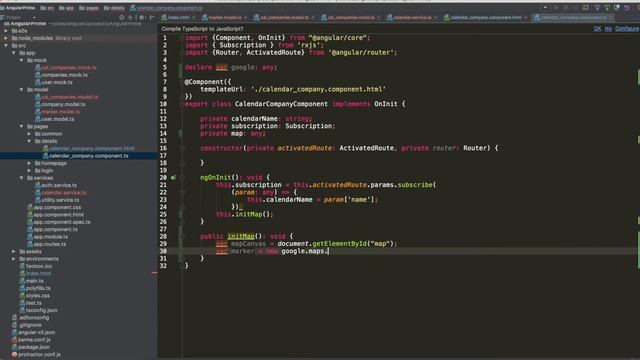Collapse the model folder
Viewport: 640px width, 360px height.
coord(22,89)
